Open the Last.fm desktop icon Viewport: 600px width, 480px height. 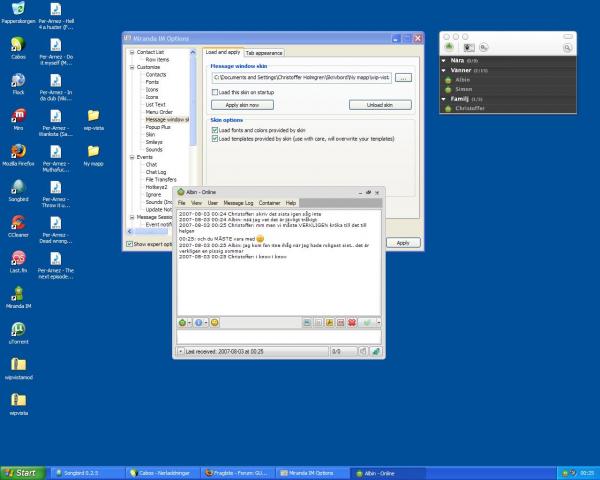[x=18, y=262]
